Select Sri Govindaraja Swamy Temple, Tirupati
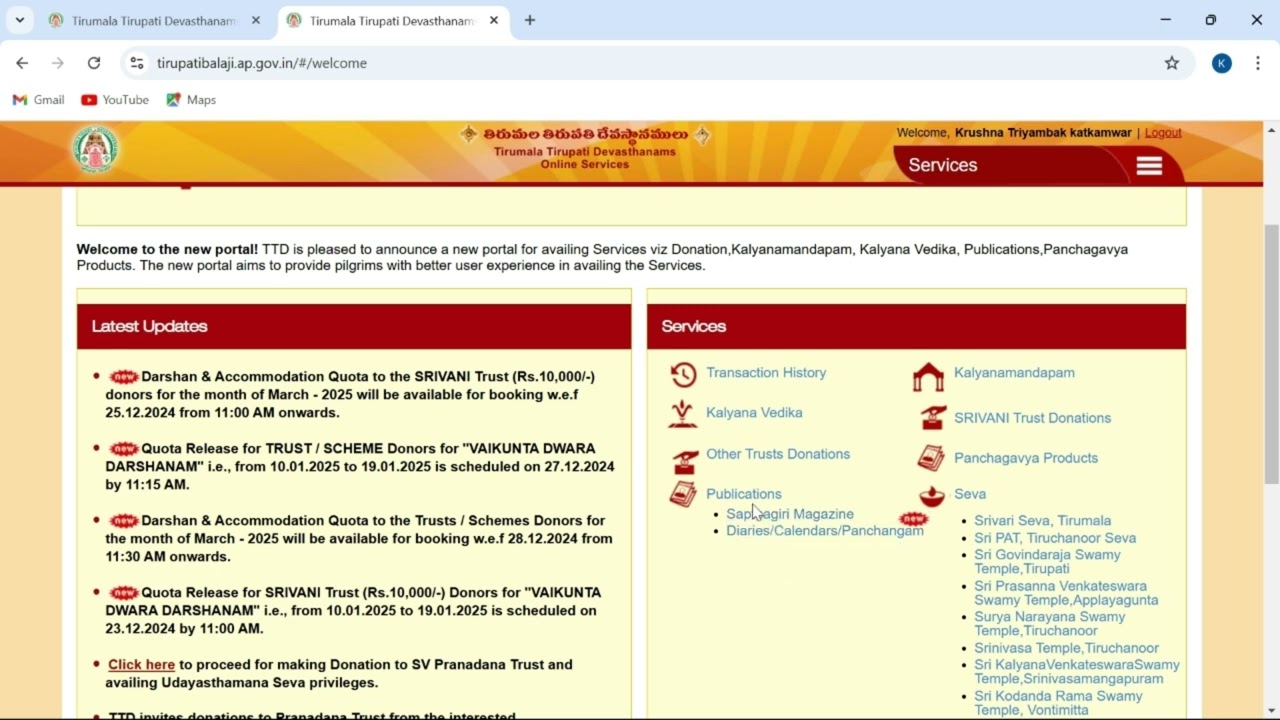 [1047, 562]
